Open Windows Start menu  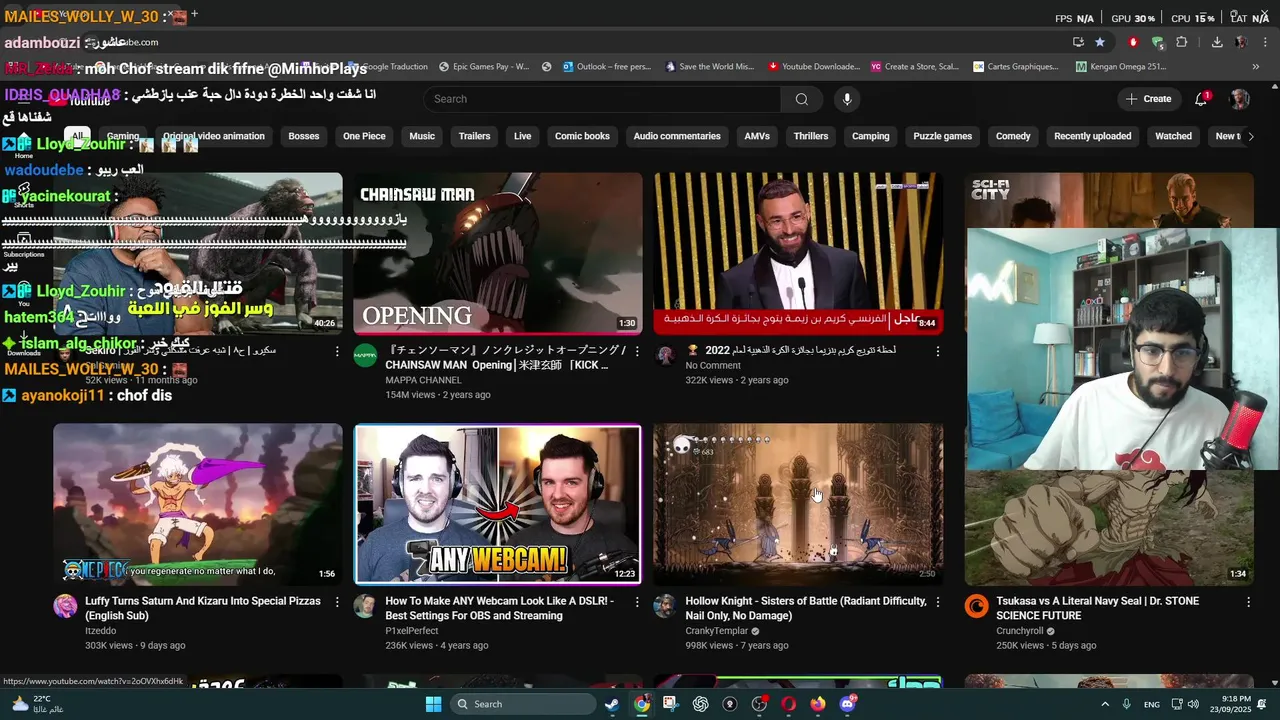pos(433,704)
